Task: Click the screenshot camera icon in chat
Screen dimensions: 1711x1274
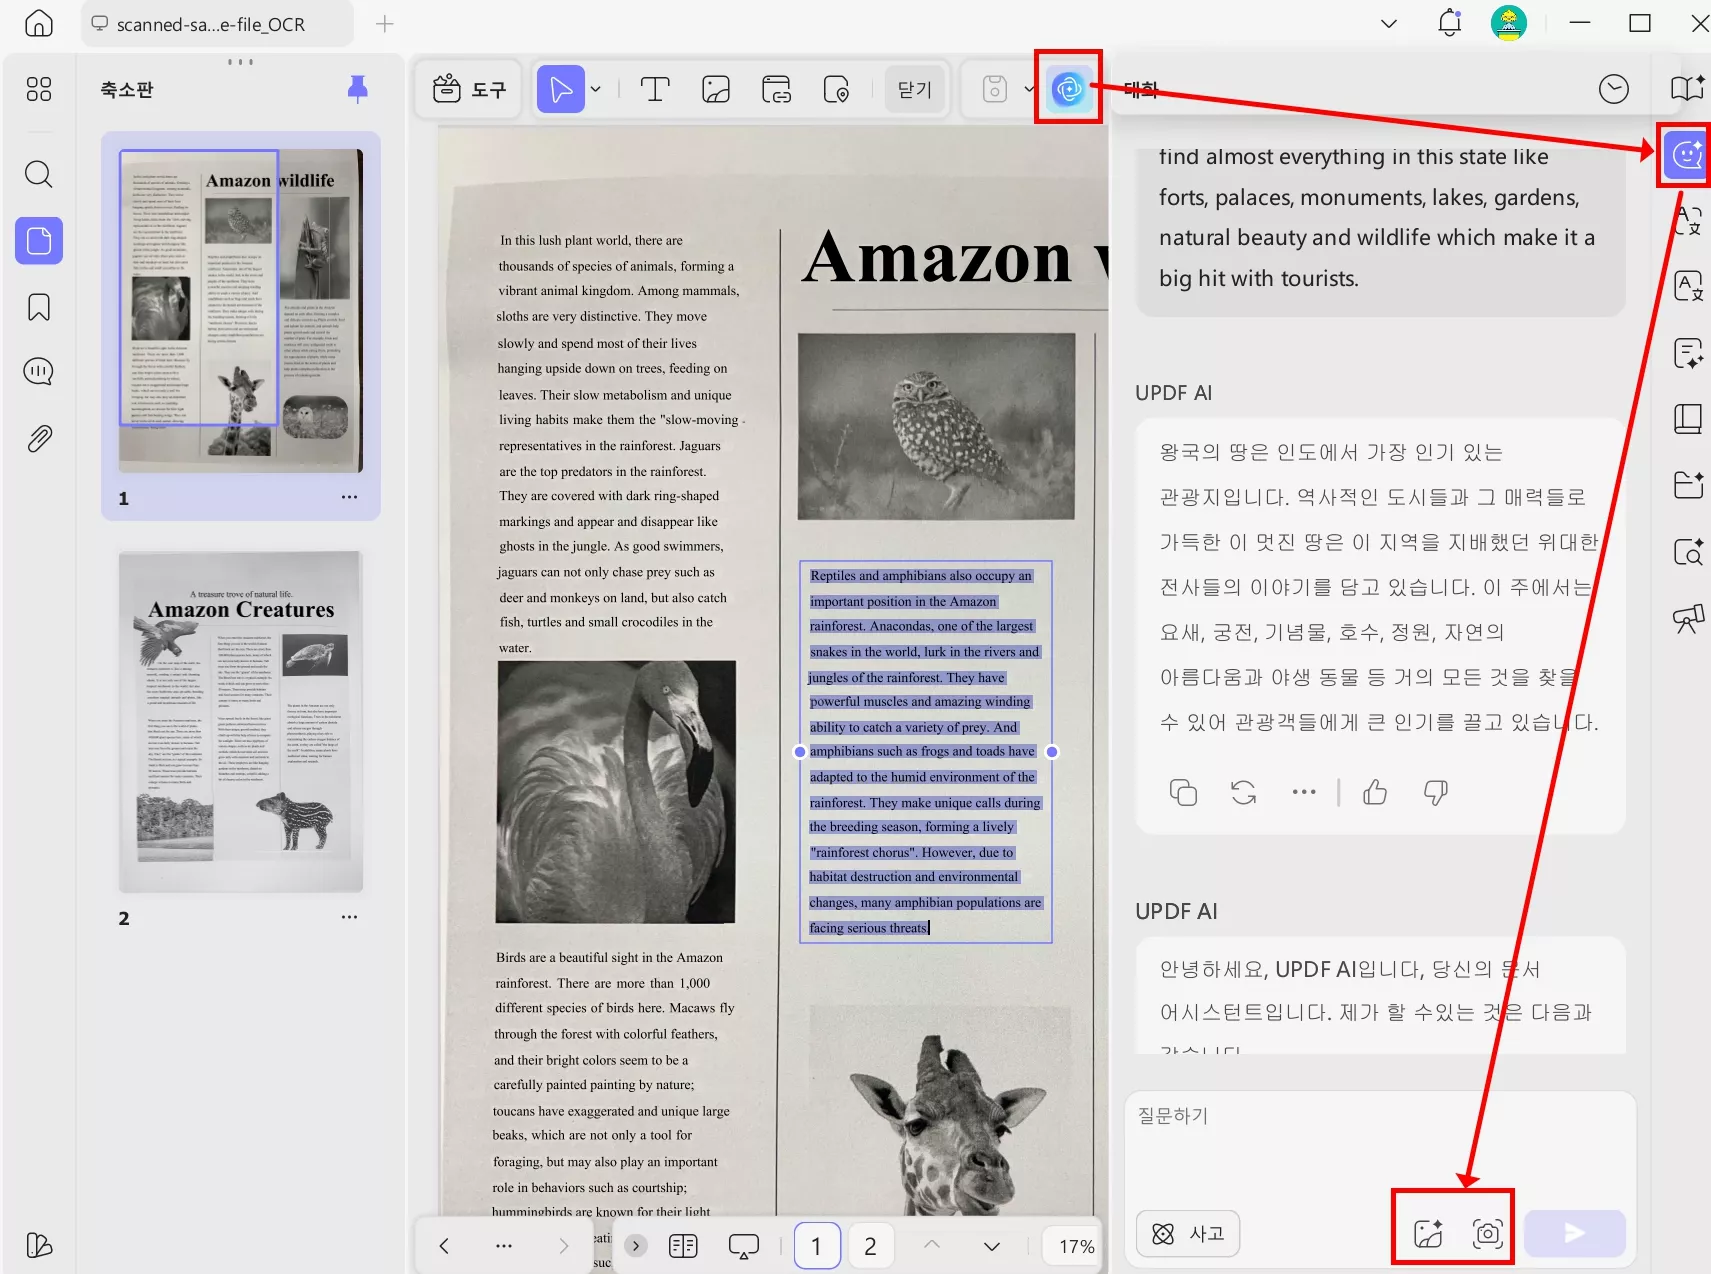Action: click(x=1487, y=1233)
